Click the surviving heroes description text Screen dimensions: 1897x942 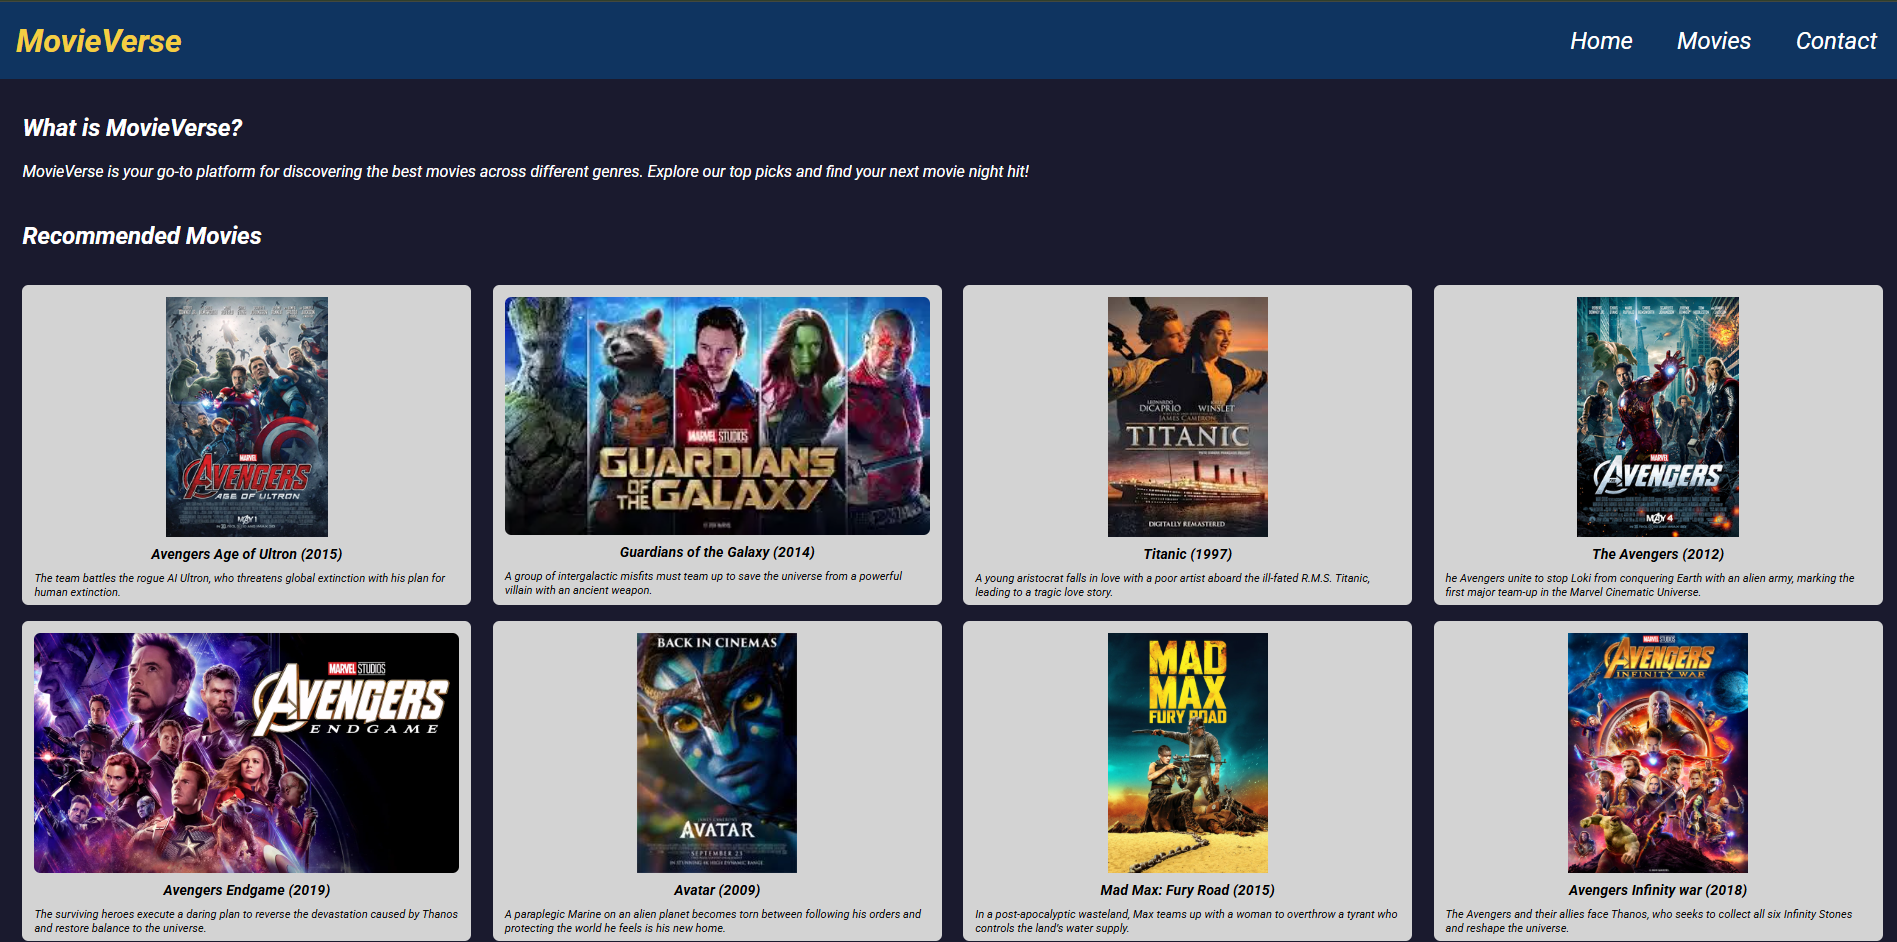pos(246,921)
